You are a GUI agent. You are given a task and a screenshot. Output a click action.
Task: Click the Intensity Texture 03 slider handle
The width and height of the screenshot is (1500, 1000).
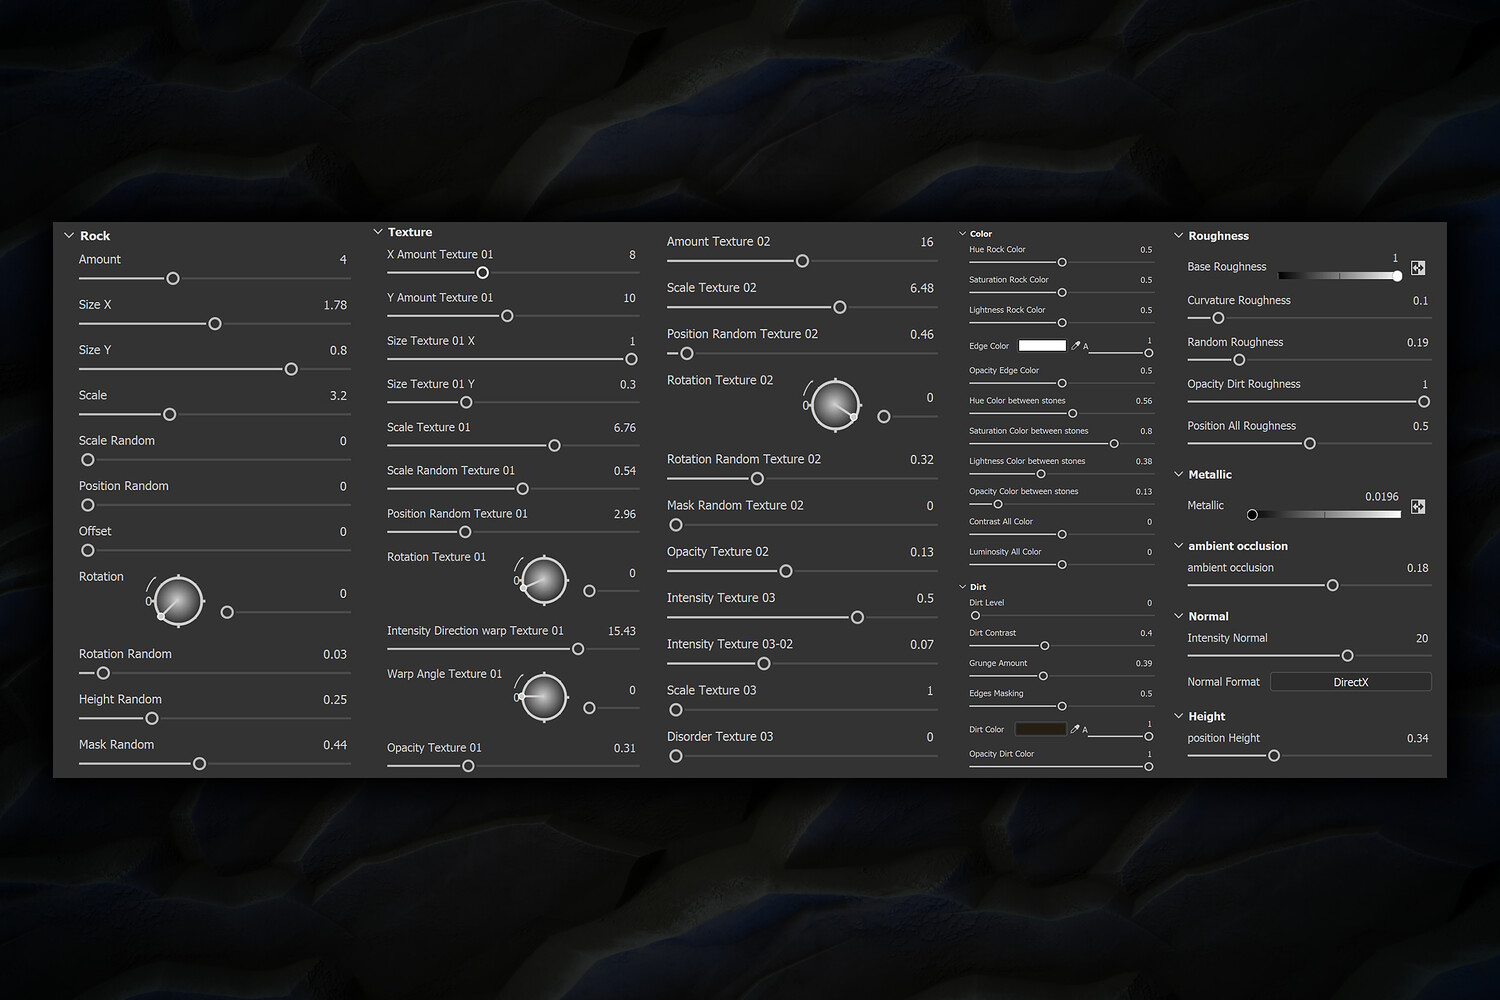click(857, 617)
